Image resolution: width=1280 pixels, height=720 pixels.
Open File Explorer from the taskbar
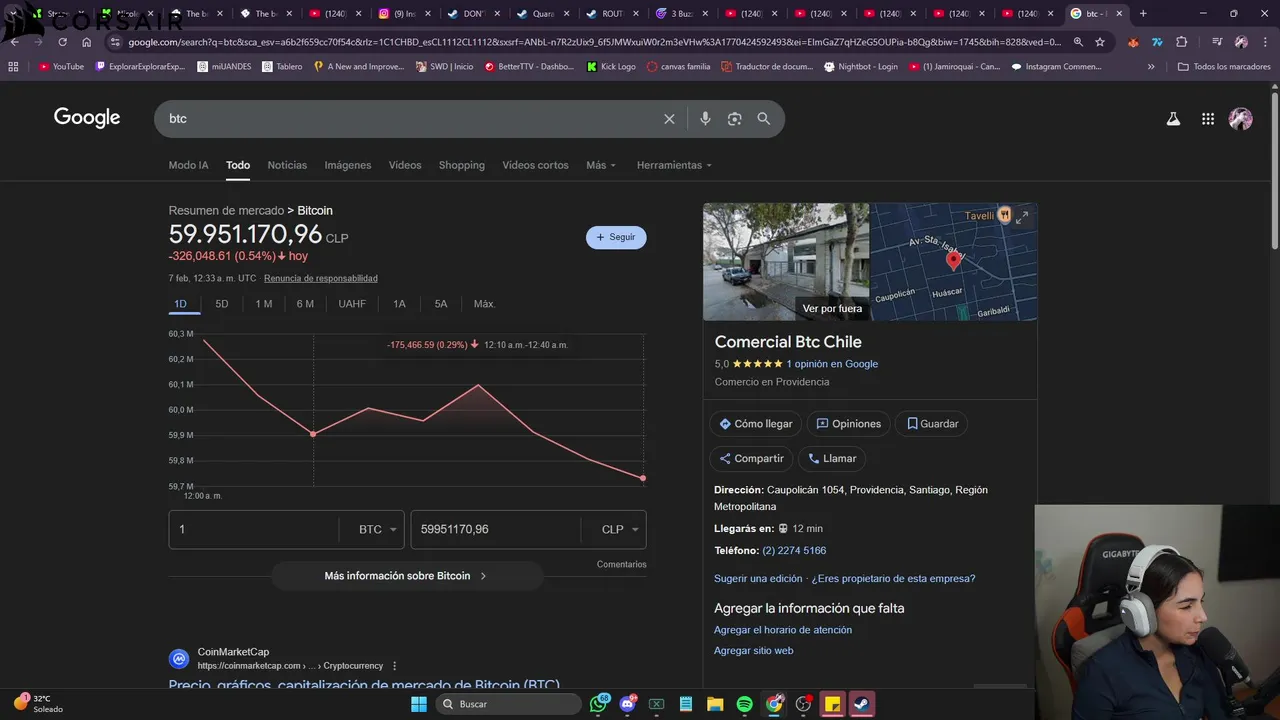pyautogui.click(x=715, y=704)
